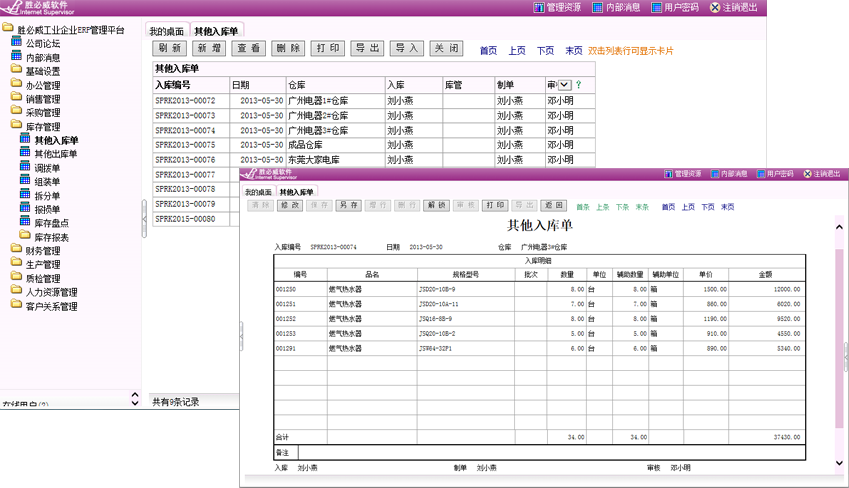Open 内部消息 icon in back window header
The image size is (849, 488).
tap(597, 8)
